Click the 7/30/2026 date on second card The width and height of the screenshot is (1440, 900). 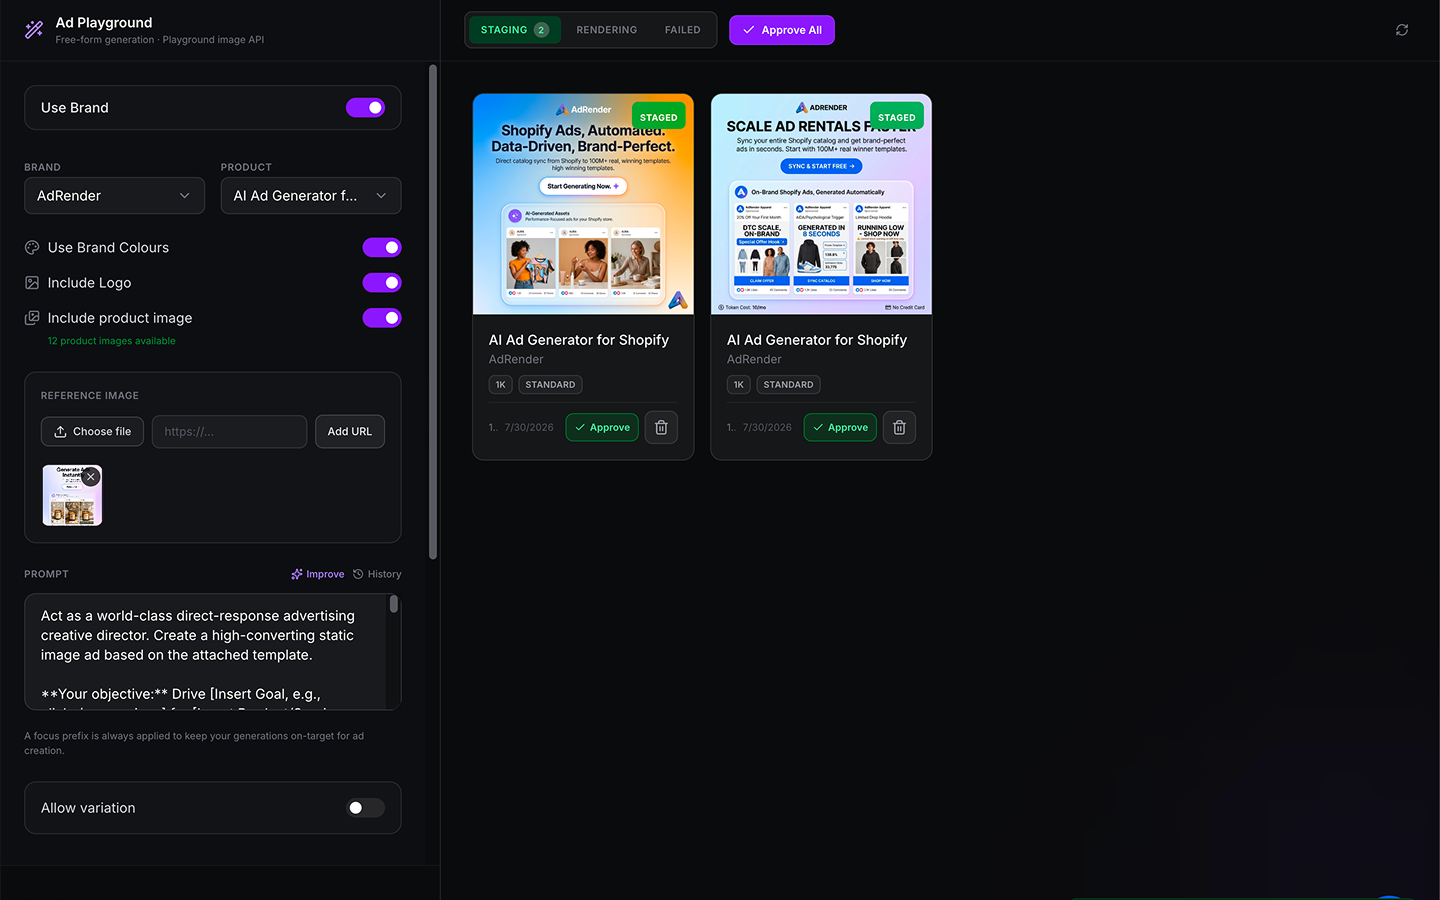[x=767, y=427]
